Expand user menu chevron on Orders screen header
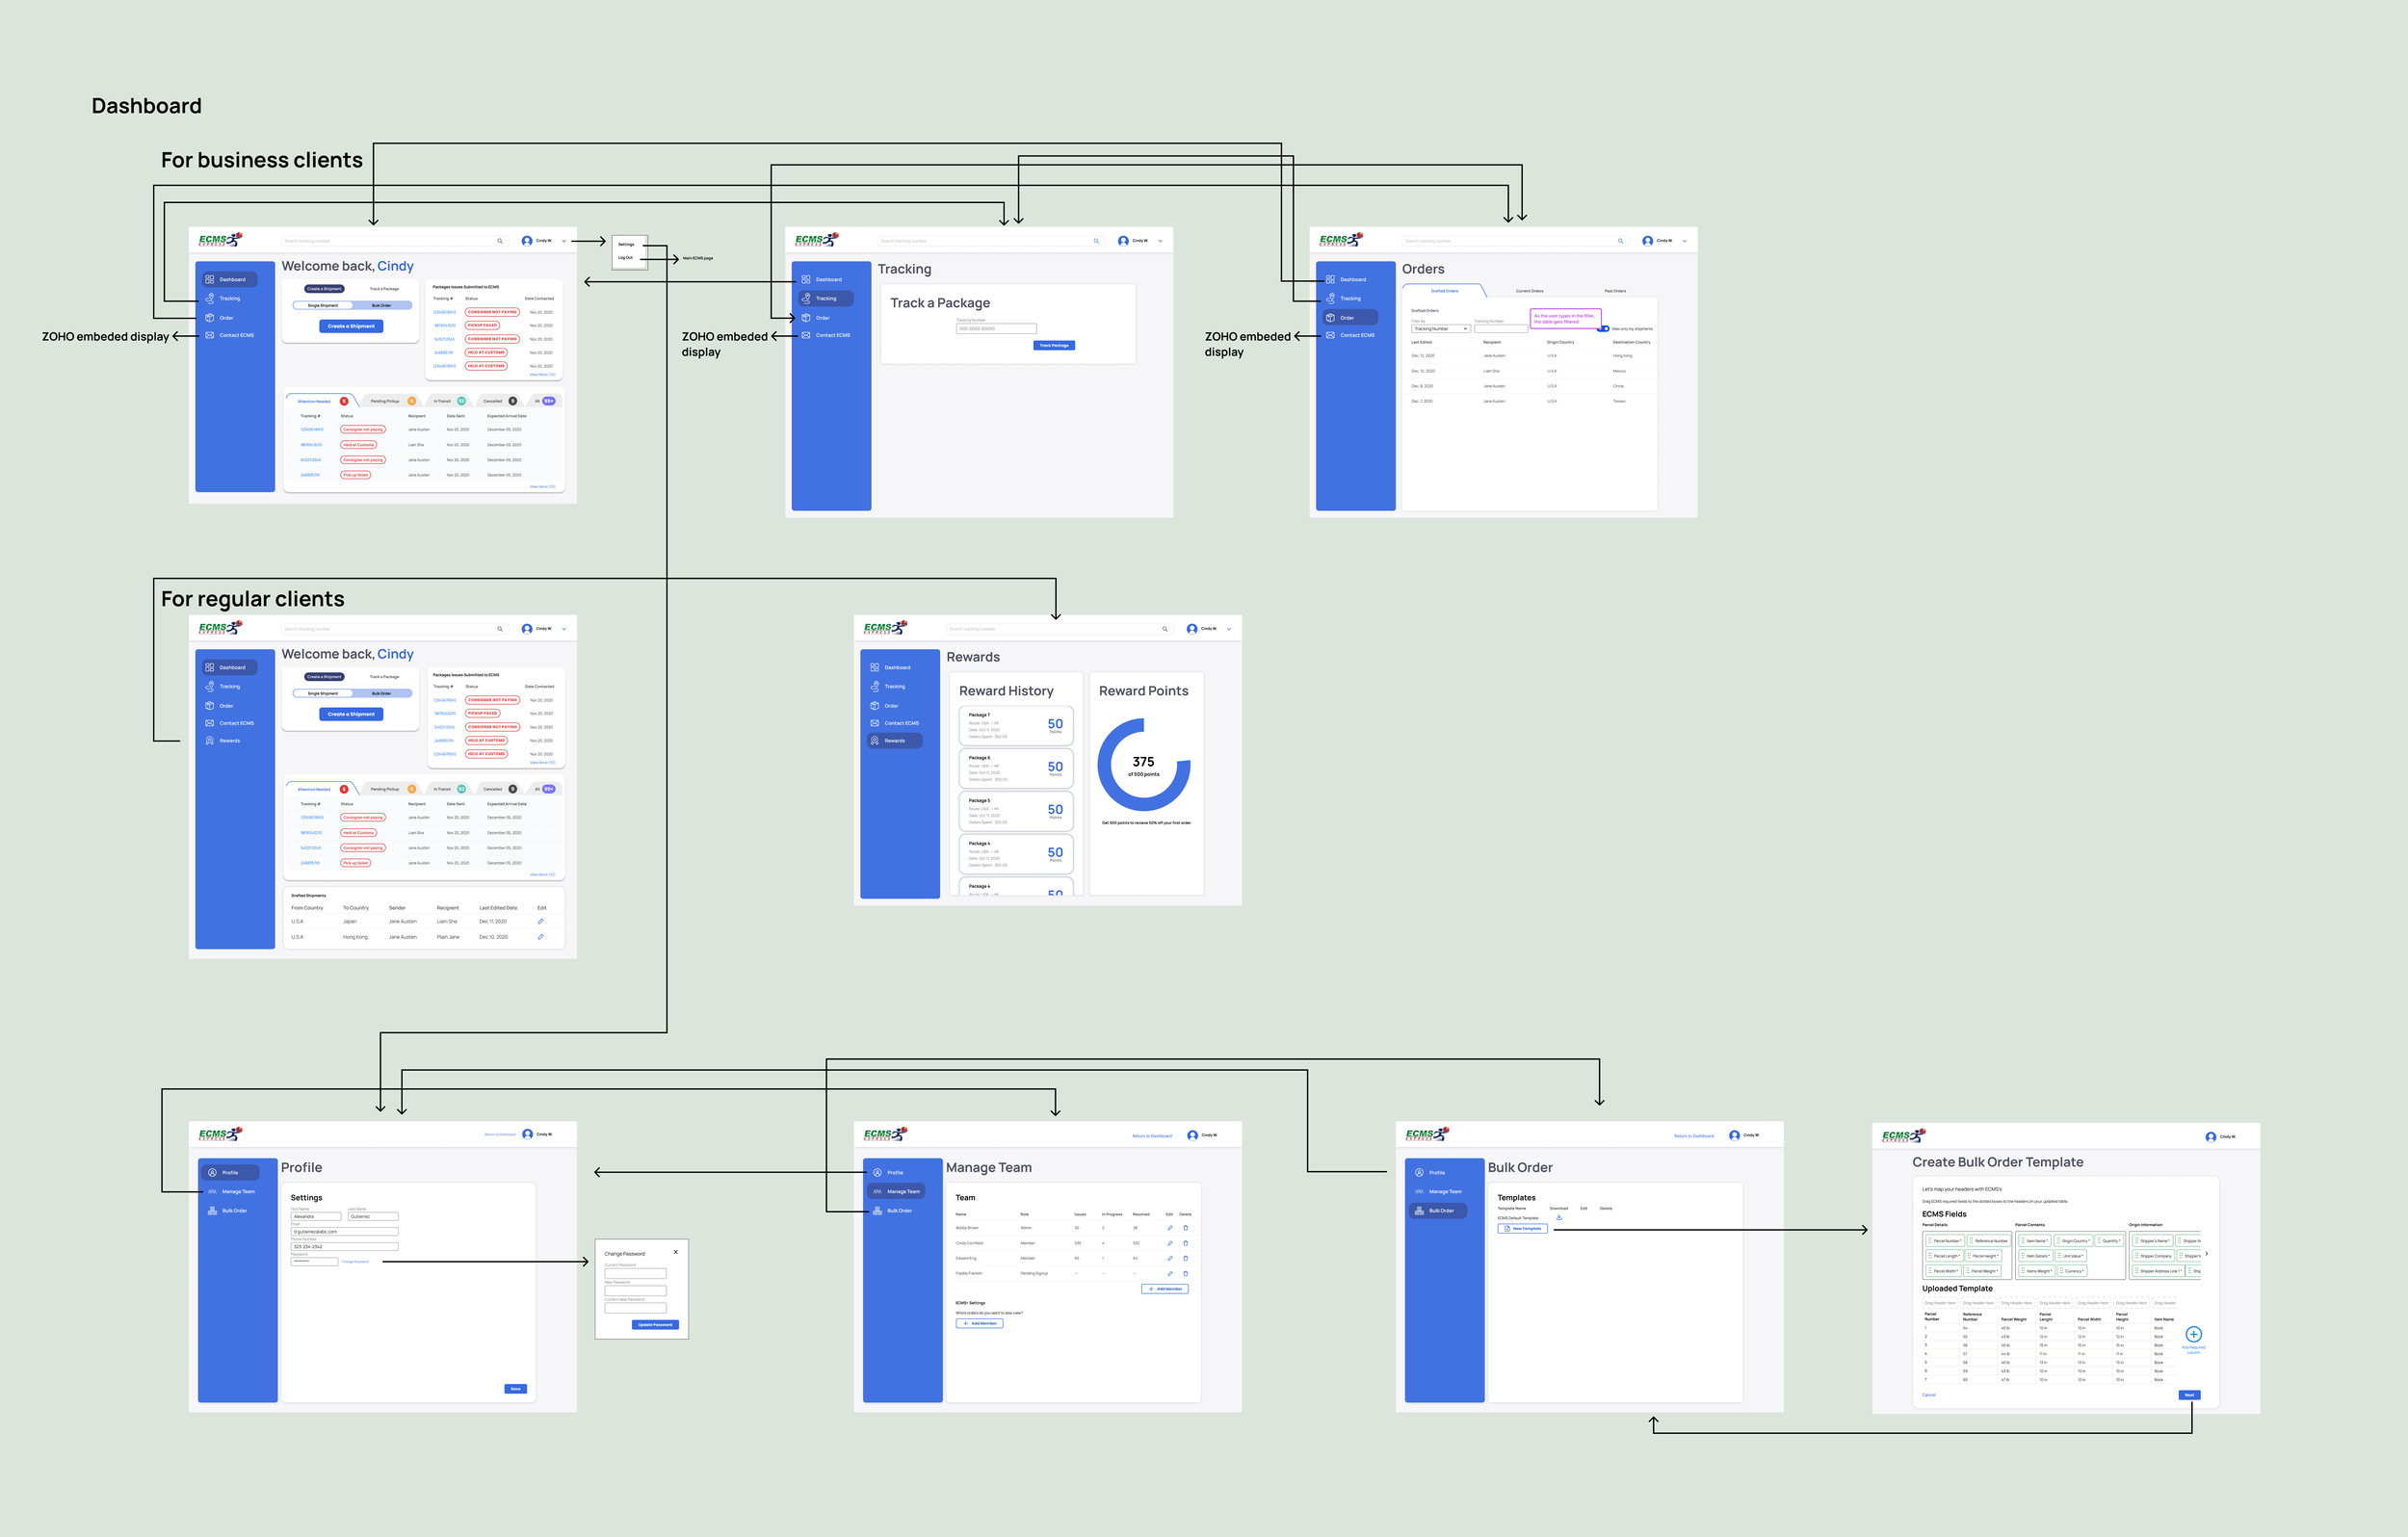The width and height of the screenshot is (2408, 1537). (1685, 241)
